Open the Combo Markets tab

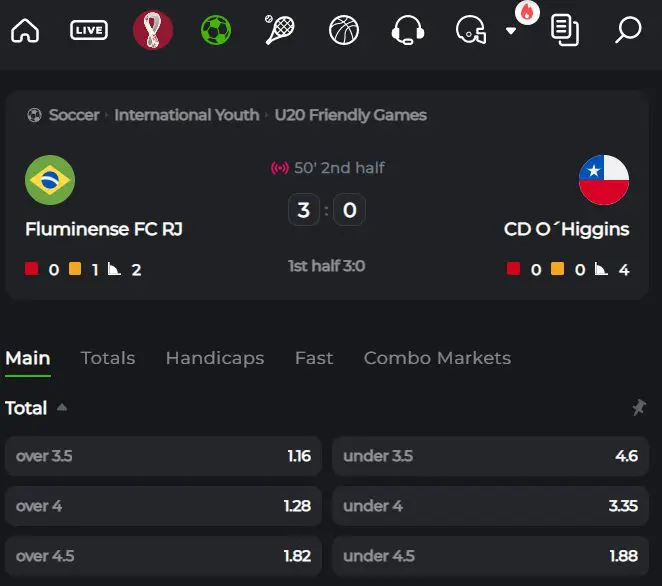(x=437, y=358)
